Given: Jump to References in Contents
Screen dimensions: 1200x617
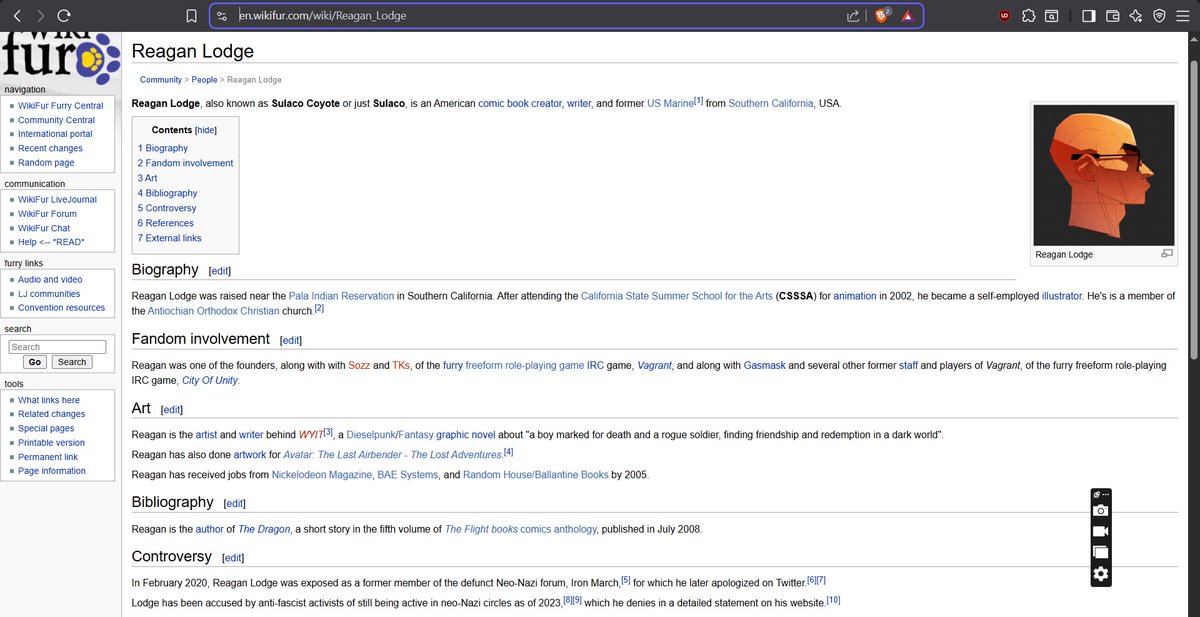Looking at the screenshot, I should (x=166, y=223).
